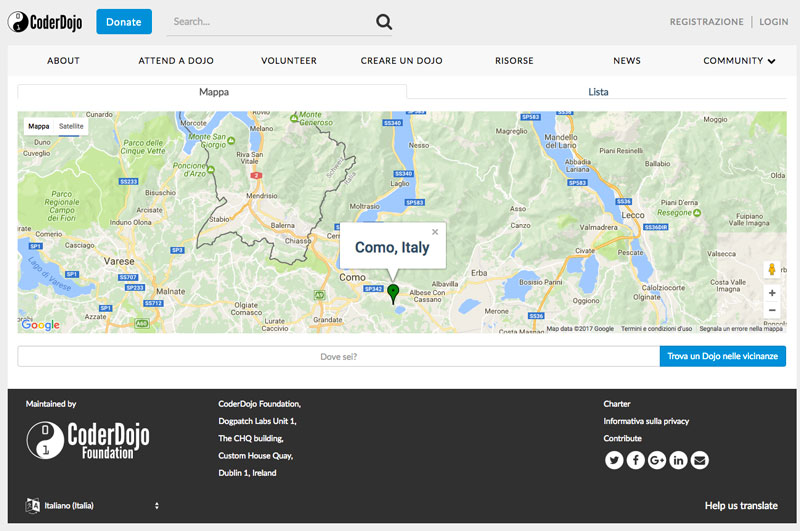Open the Facebook social icon
Screen dimensions: 800x531
point(635,460)
